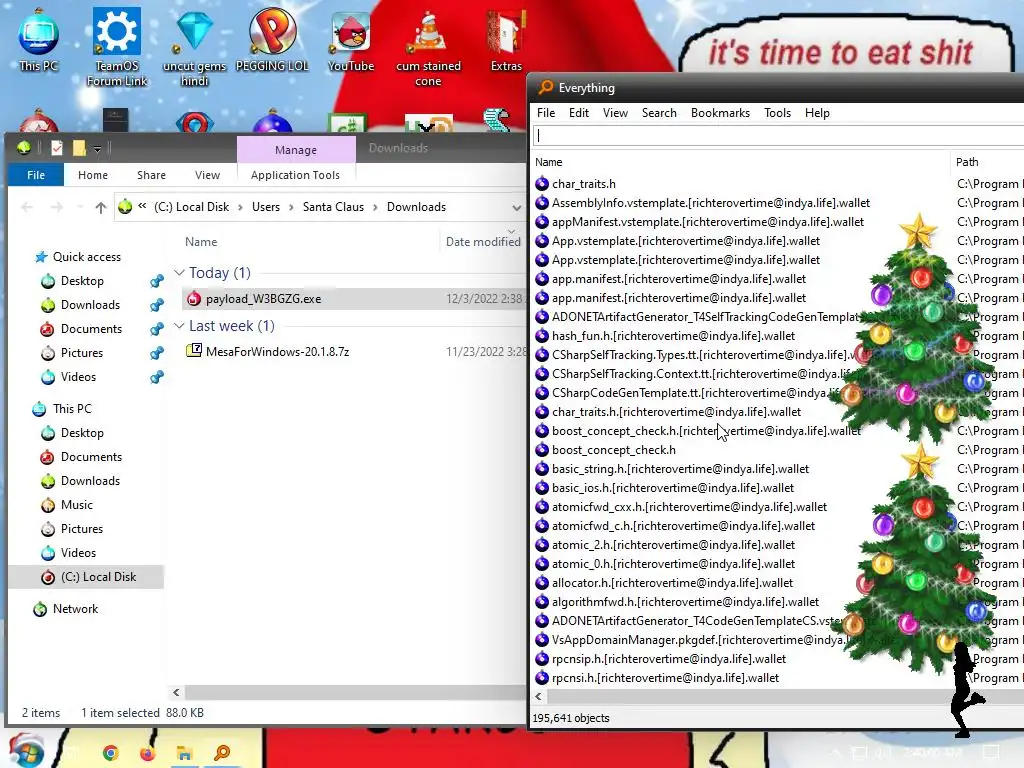The height and width of the screenshot is (768, 1024).
Task: Open Firefox from the taskbar
Action: click(x=148, y=753)
